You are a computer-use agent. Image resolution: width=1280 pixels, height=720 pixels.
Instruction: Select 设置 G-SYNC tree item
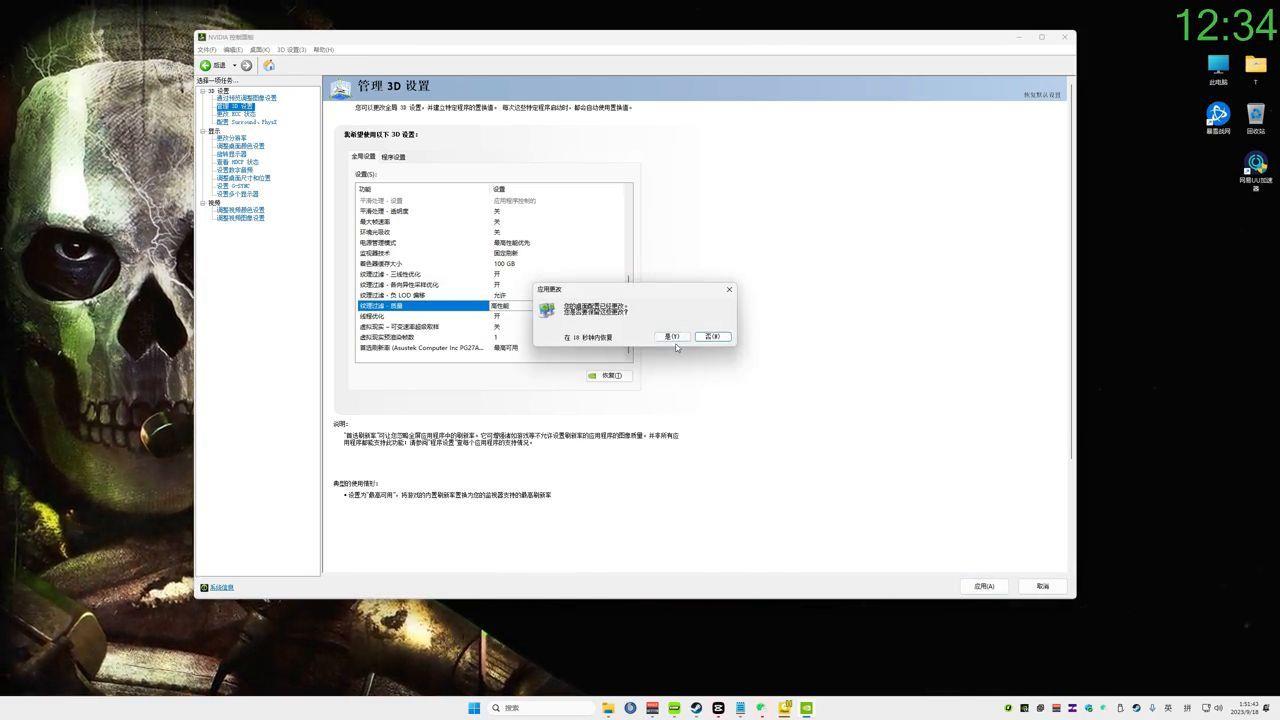pyautogui.click(x=233, y=186)
